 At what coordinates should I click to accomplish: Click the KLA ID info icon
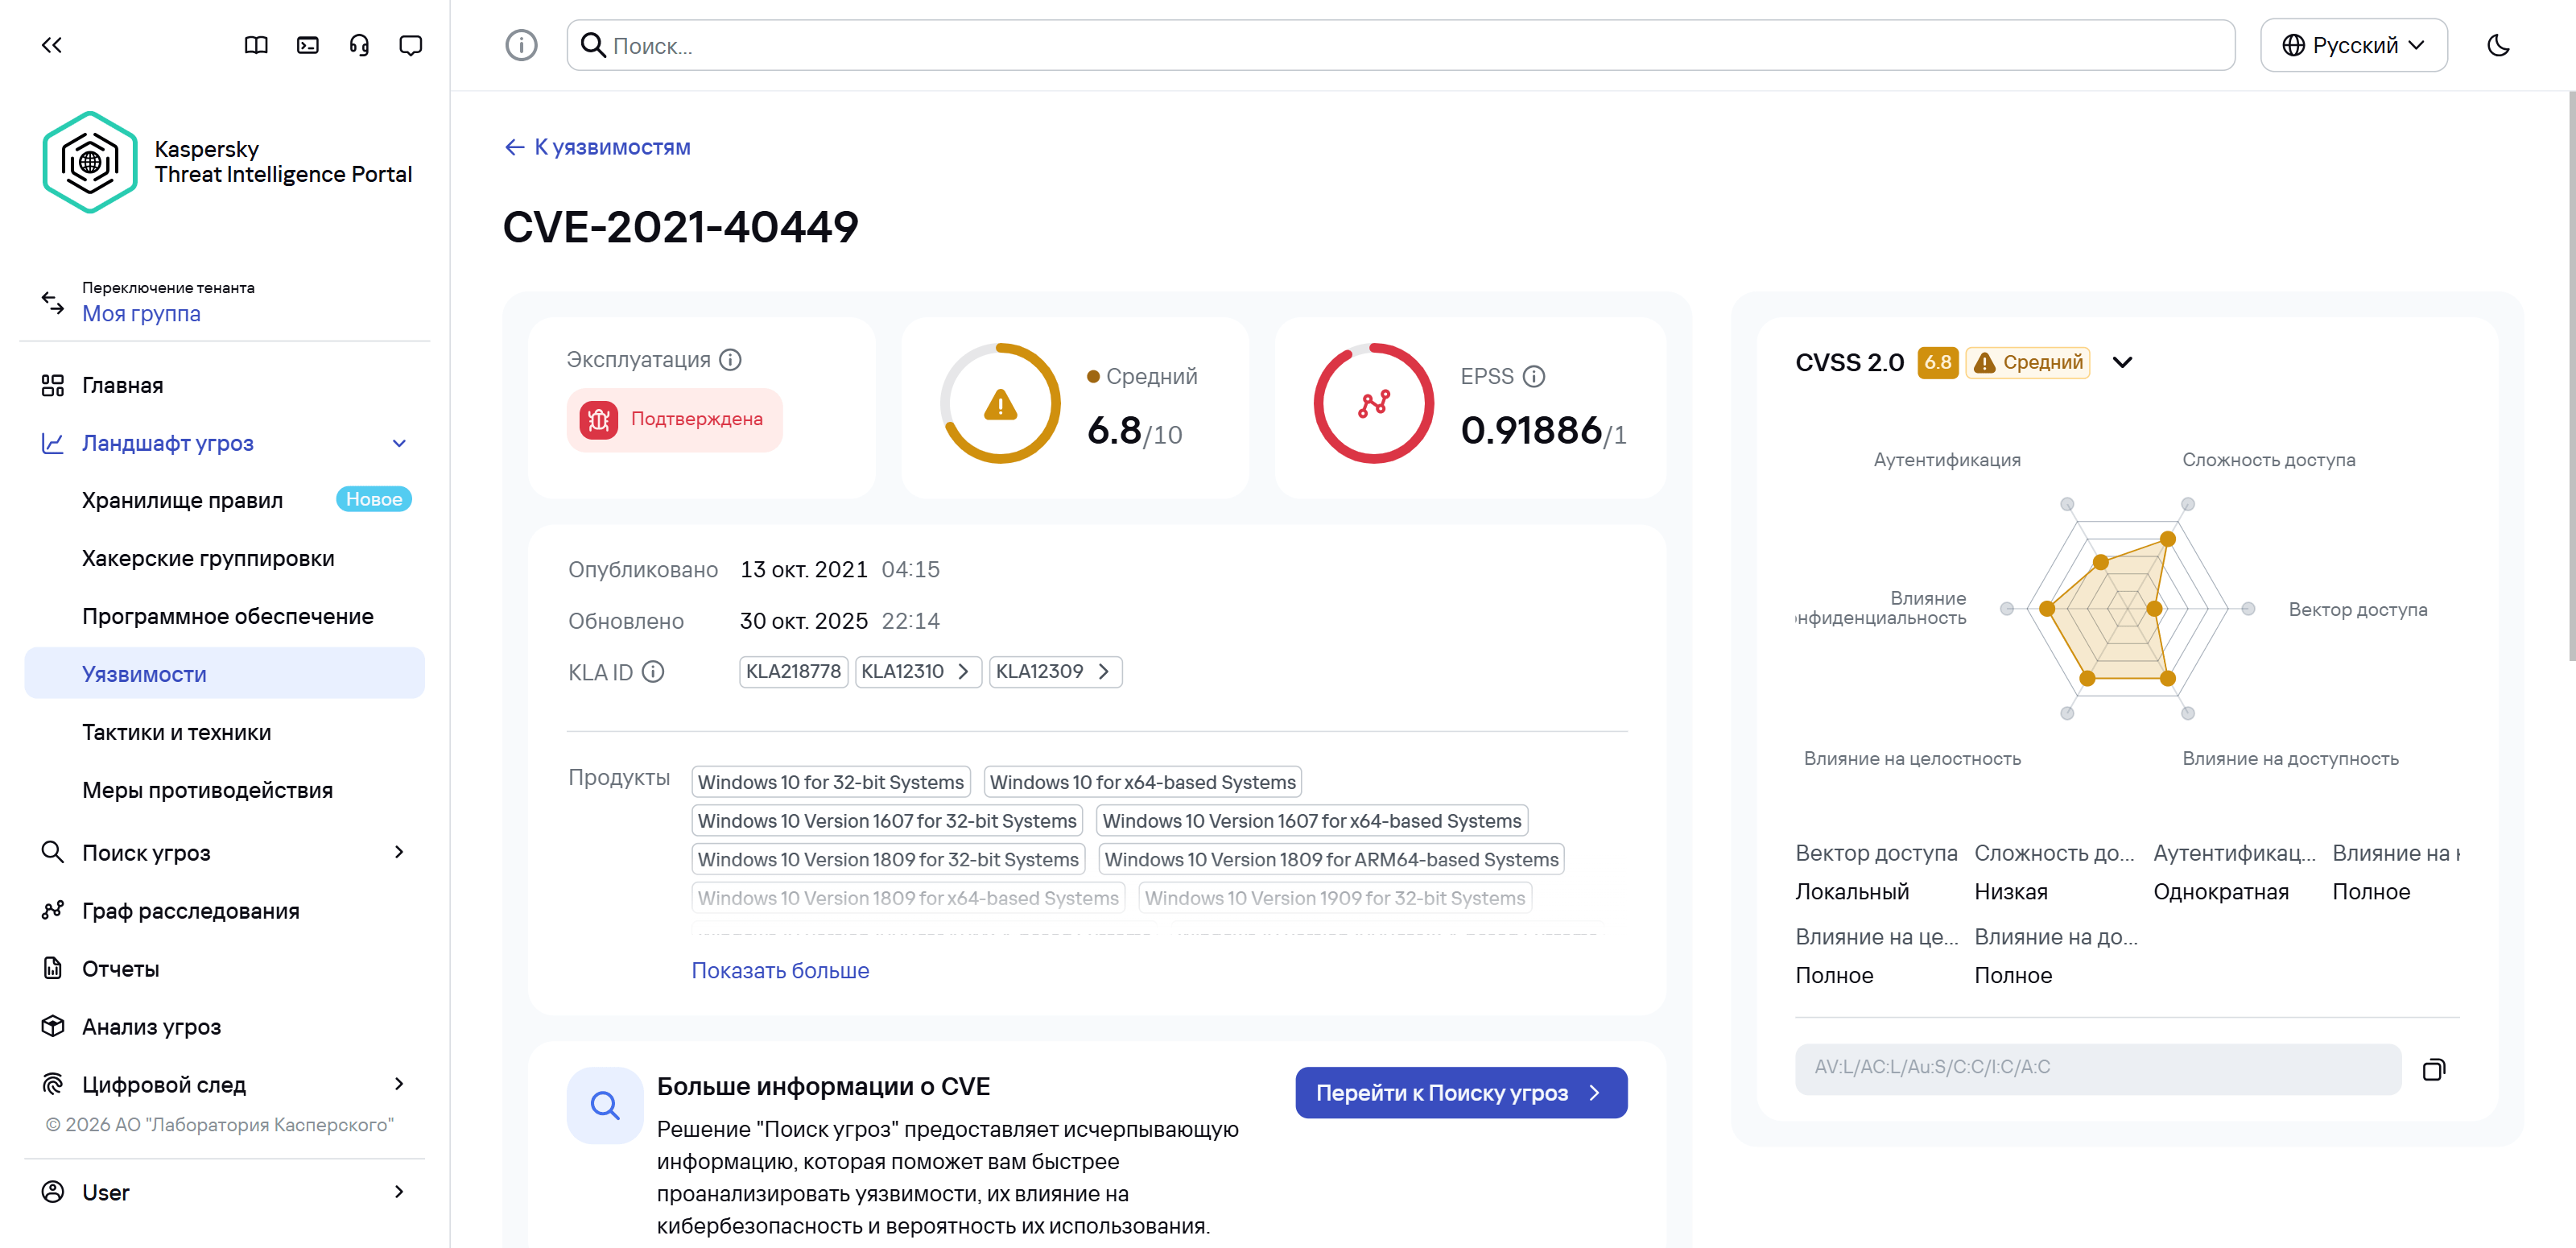tap(653, 672)
